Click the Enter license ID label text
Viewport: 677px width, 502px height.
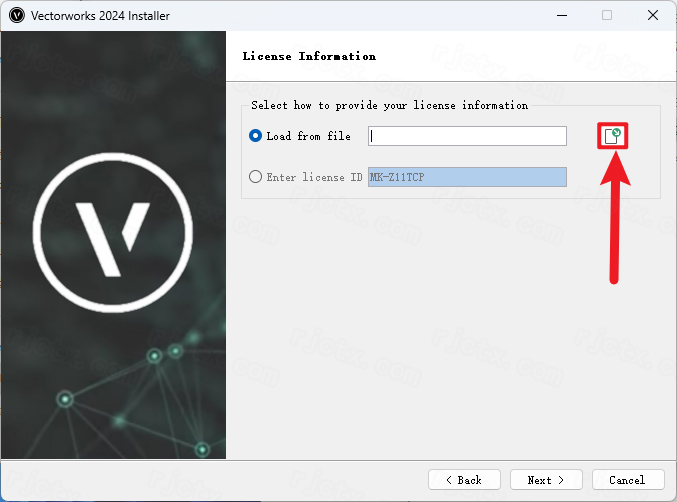coord(314,177)
